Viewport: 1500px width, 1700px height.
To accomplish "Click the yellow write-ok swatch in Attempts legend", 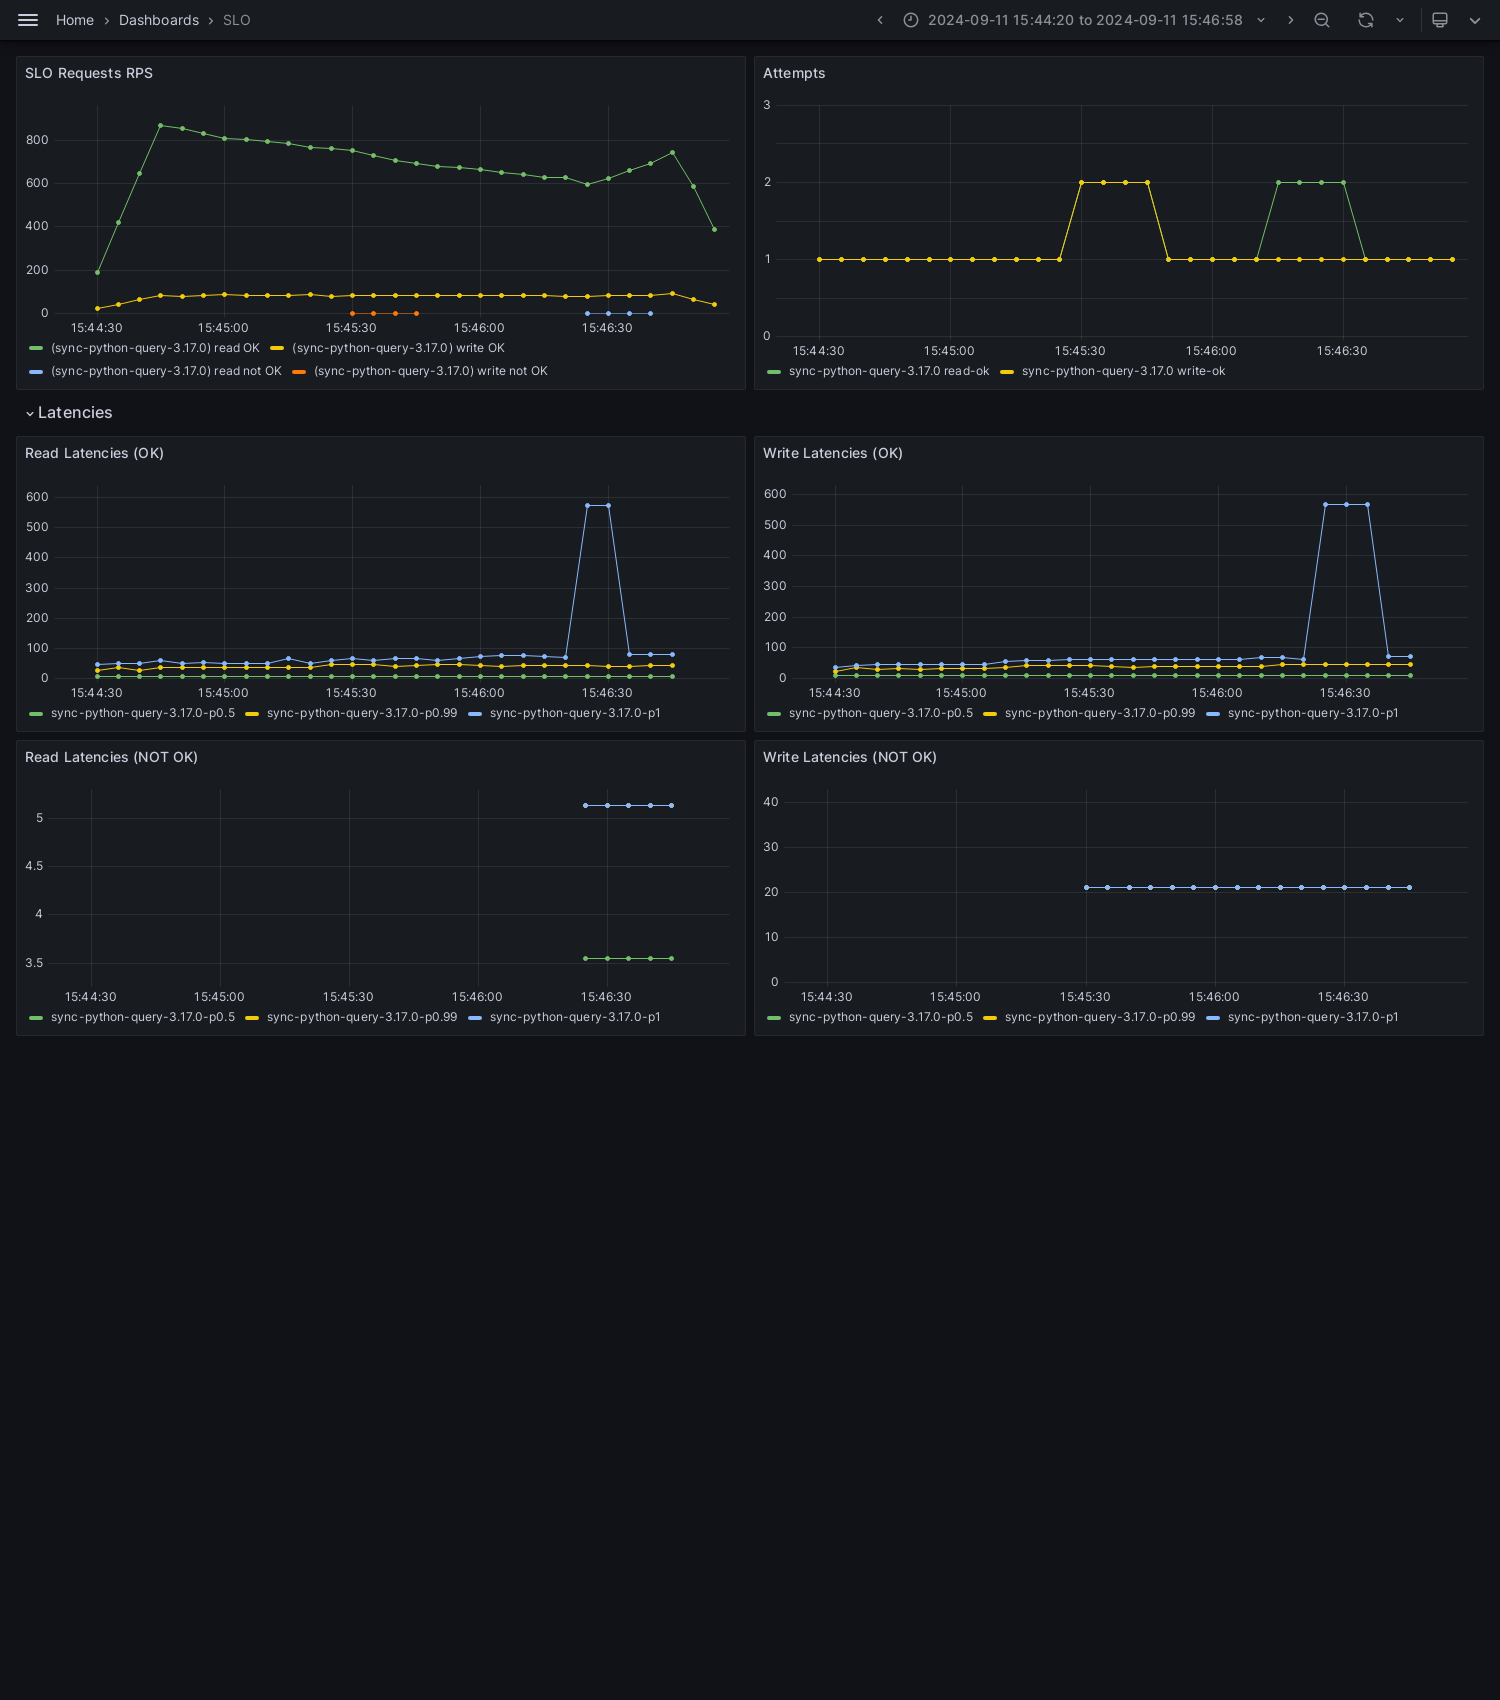I will tap(1007, 372).
